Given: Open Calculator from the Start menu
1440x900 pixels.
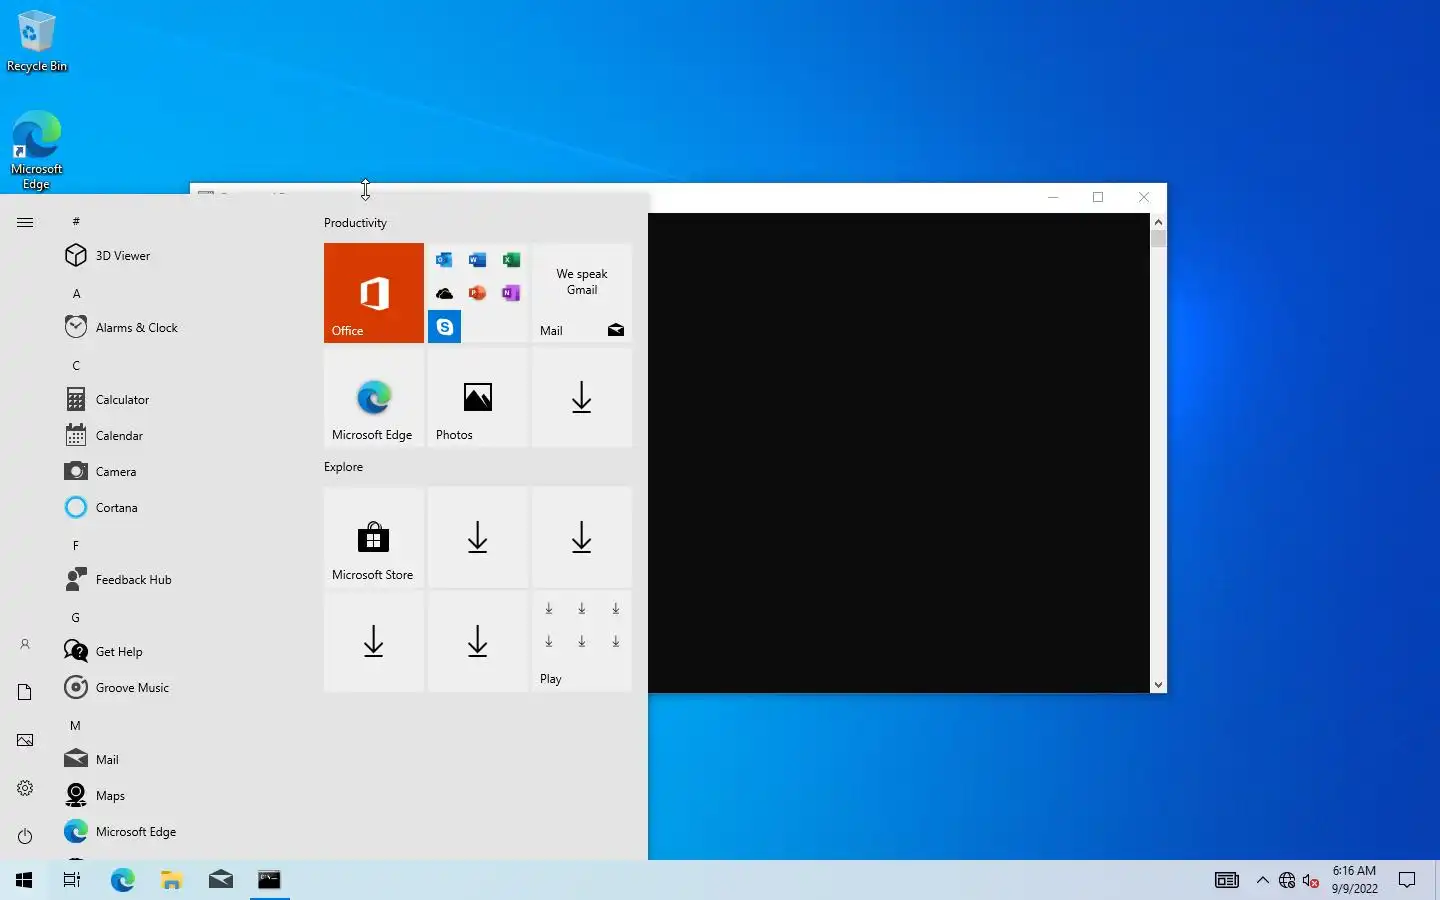Looking at the screenshot, I should [x=180, y=400].
